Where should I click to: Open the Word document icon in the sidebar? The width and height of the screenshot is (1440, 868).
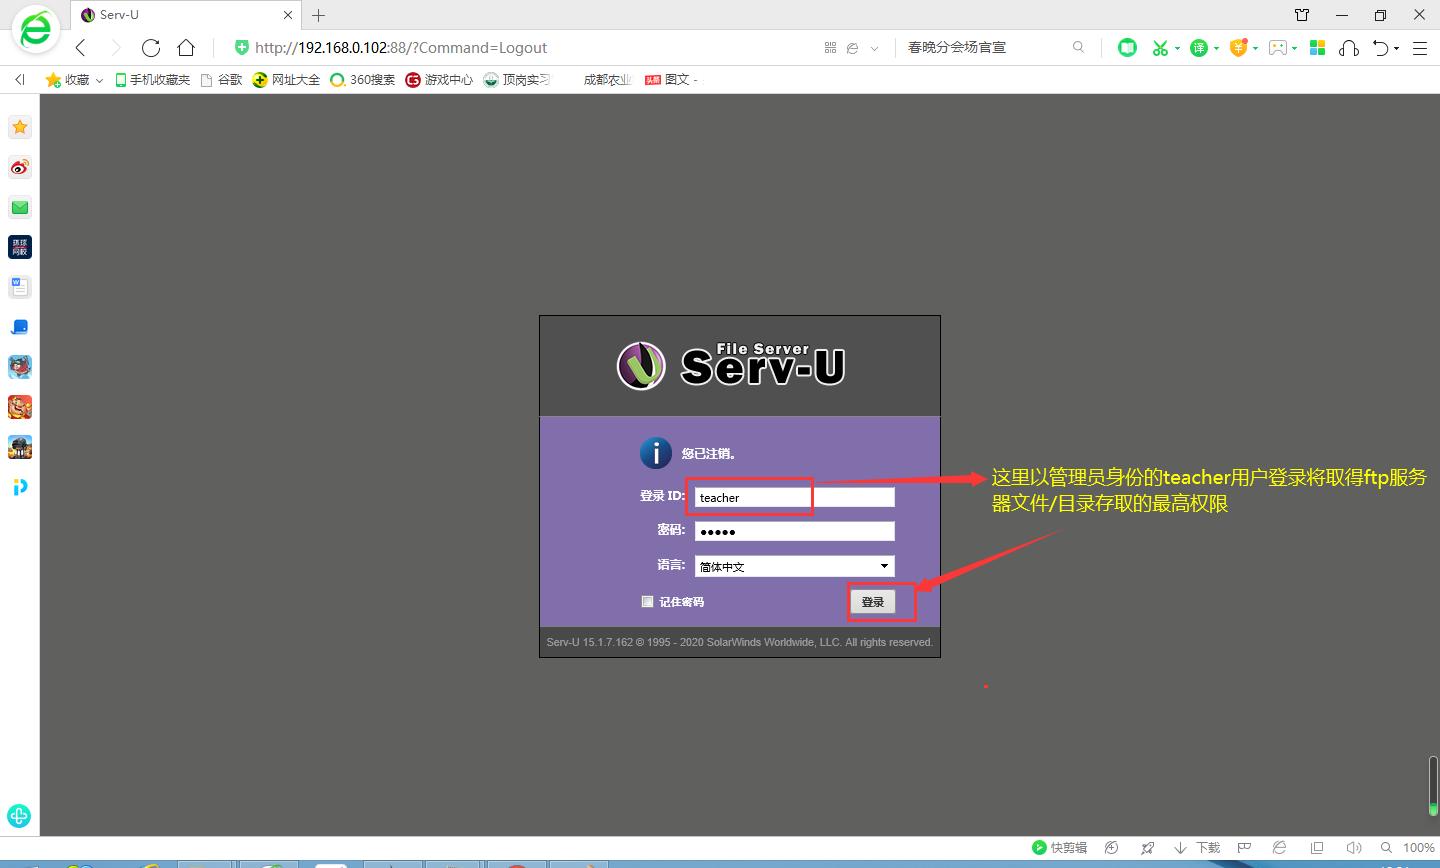pyautogui.click(x=20, y=287)
